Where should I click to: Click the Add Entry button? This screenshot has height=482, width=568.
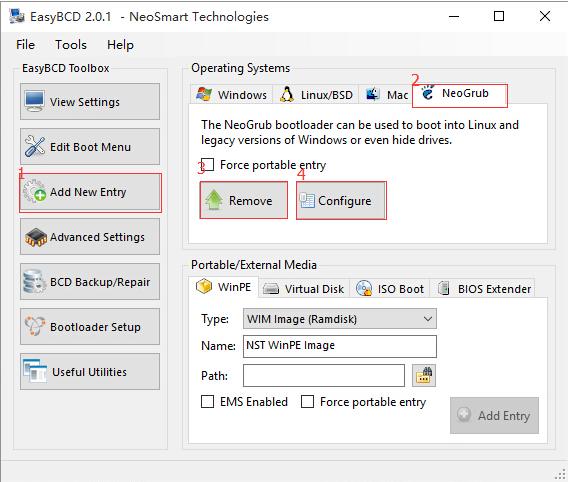pos(494,415)
